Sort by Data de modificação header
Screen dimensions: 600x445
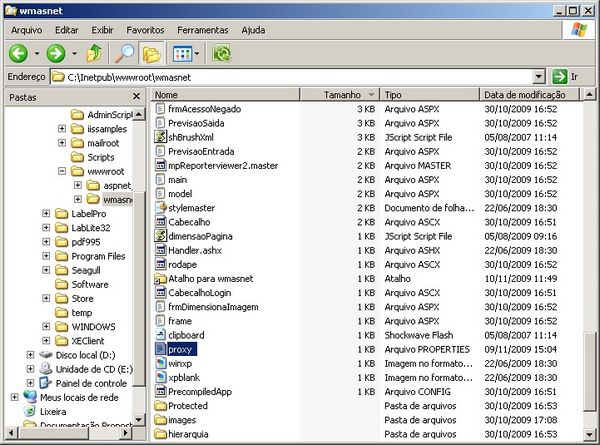coord(530,95)
